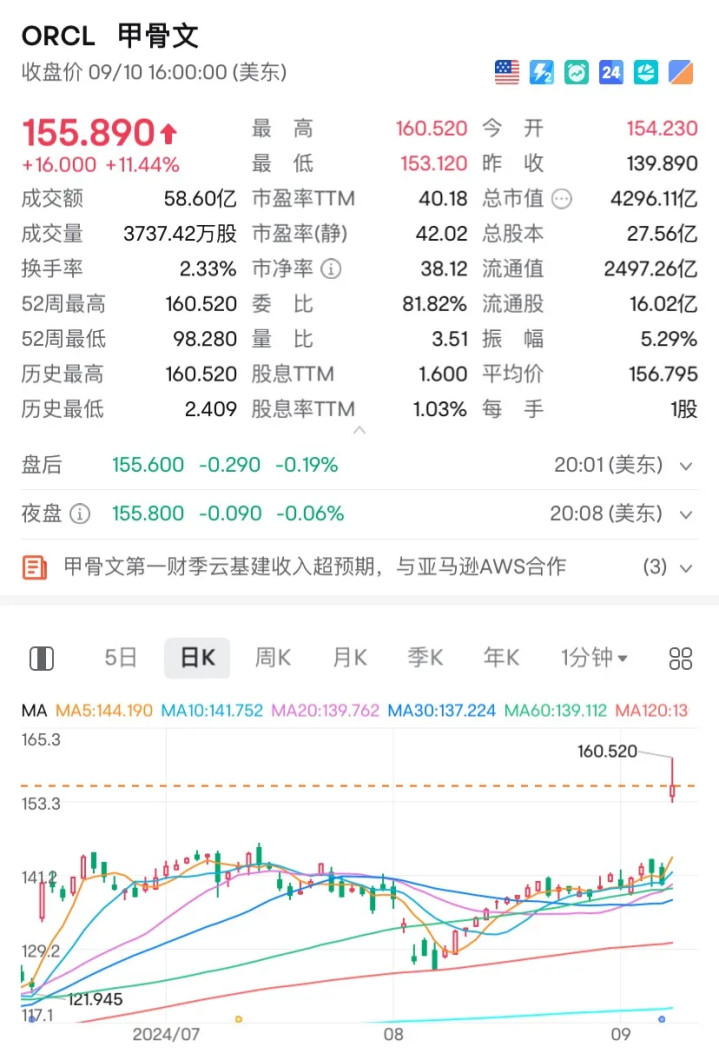This screenshot has height=1060, width=719.
Task: Tap the US flag market icon
Action: [507, 72]
